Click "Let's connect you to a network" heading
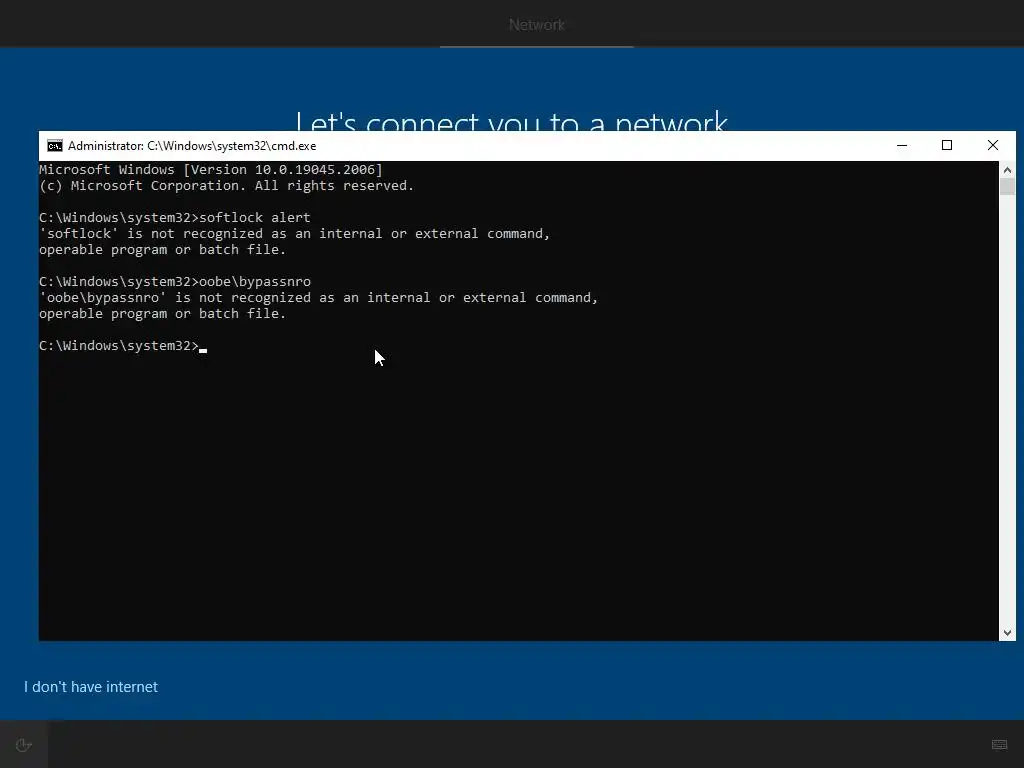 (x=511, y=120)
